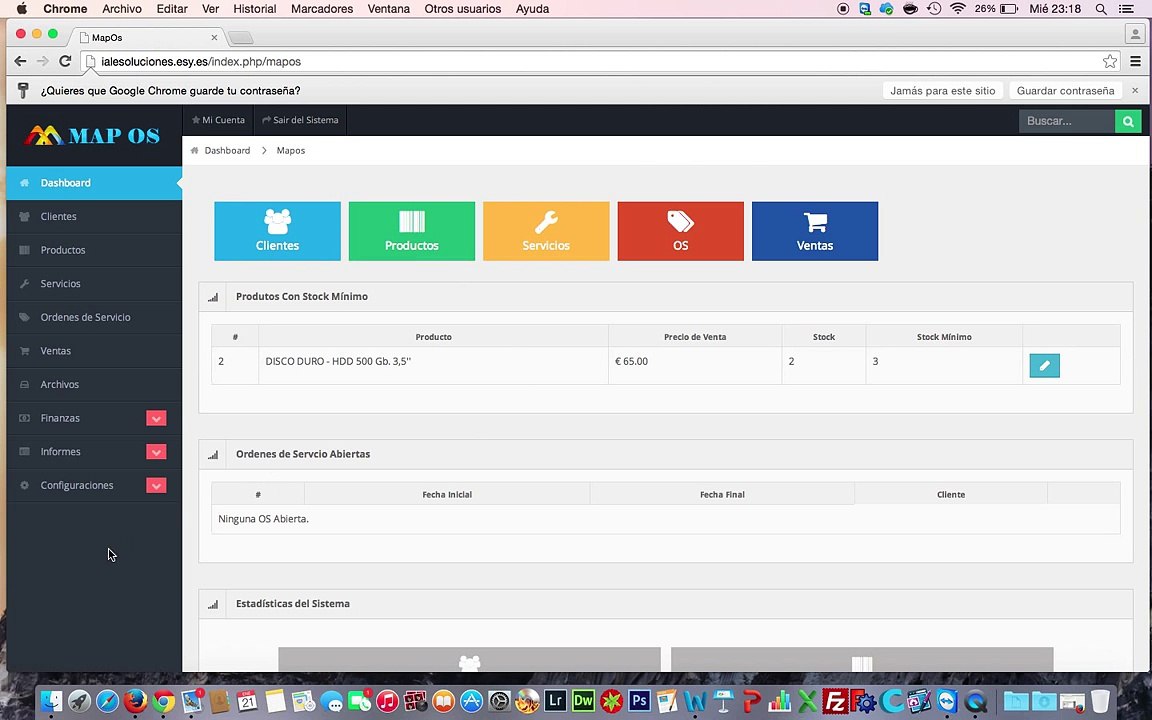The image size is (1152, 720).
Task: Select the MapOs browser tab
Action: 147,37
